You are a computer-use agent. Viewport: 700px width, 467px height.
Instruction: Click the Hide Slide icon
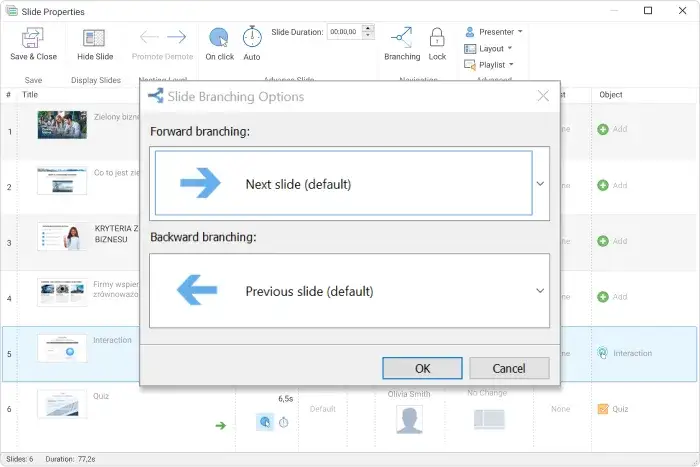pos(95,39)
